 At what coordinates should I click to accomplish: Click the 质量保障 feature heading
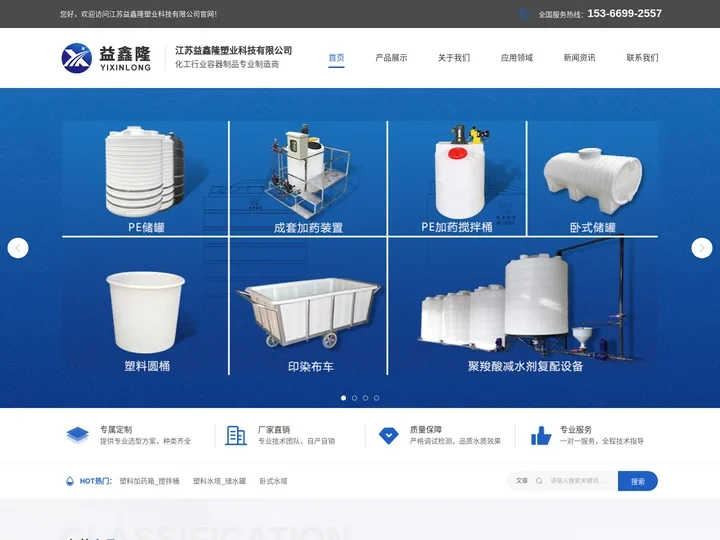[x=426, y=430]
